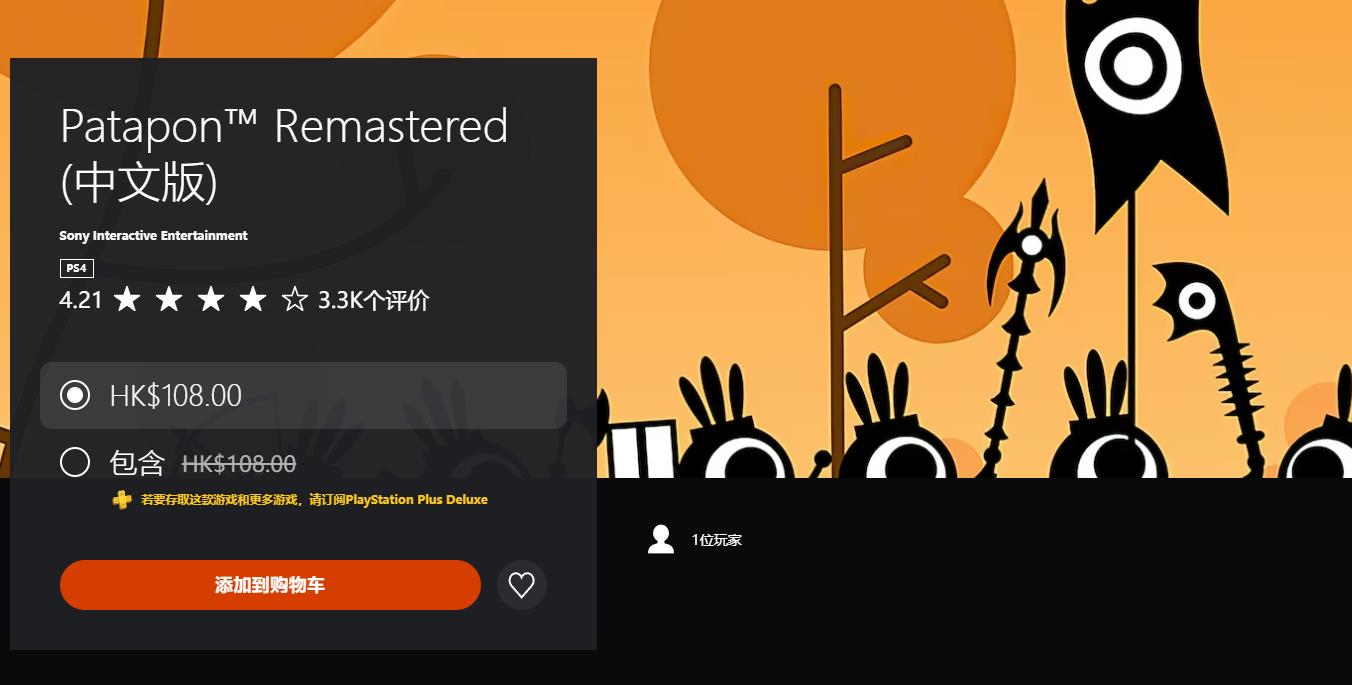Click the third filled rating star
Screen dimensions: 1352x685
(x=211, y=299)
